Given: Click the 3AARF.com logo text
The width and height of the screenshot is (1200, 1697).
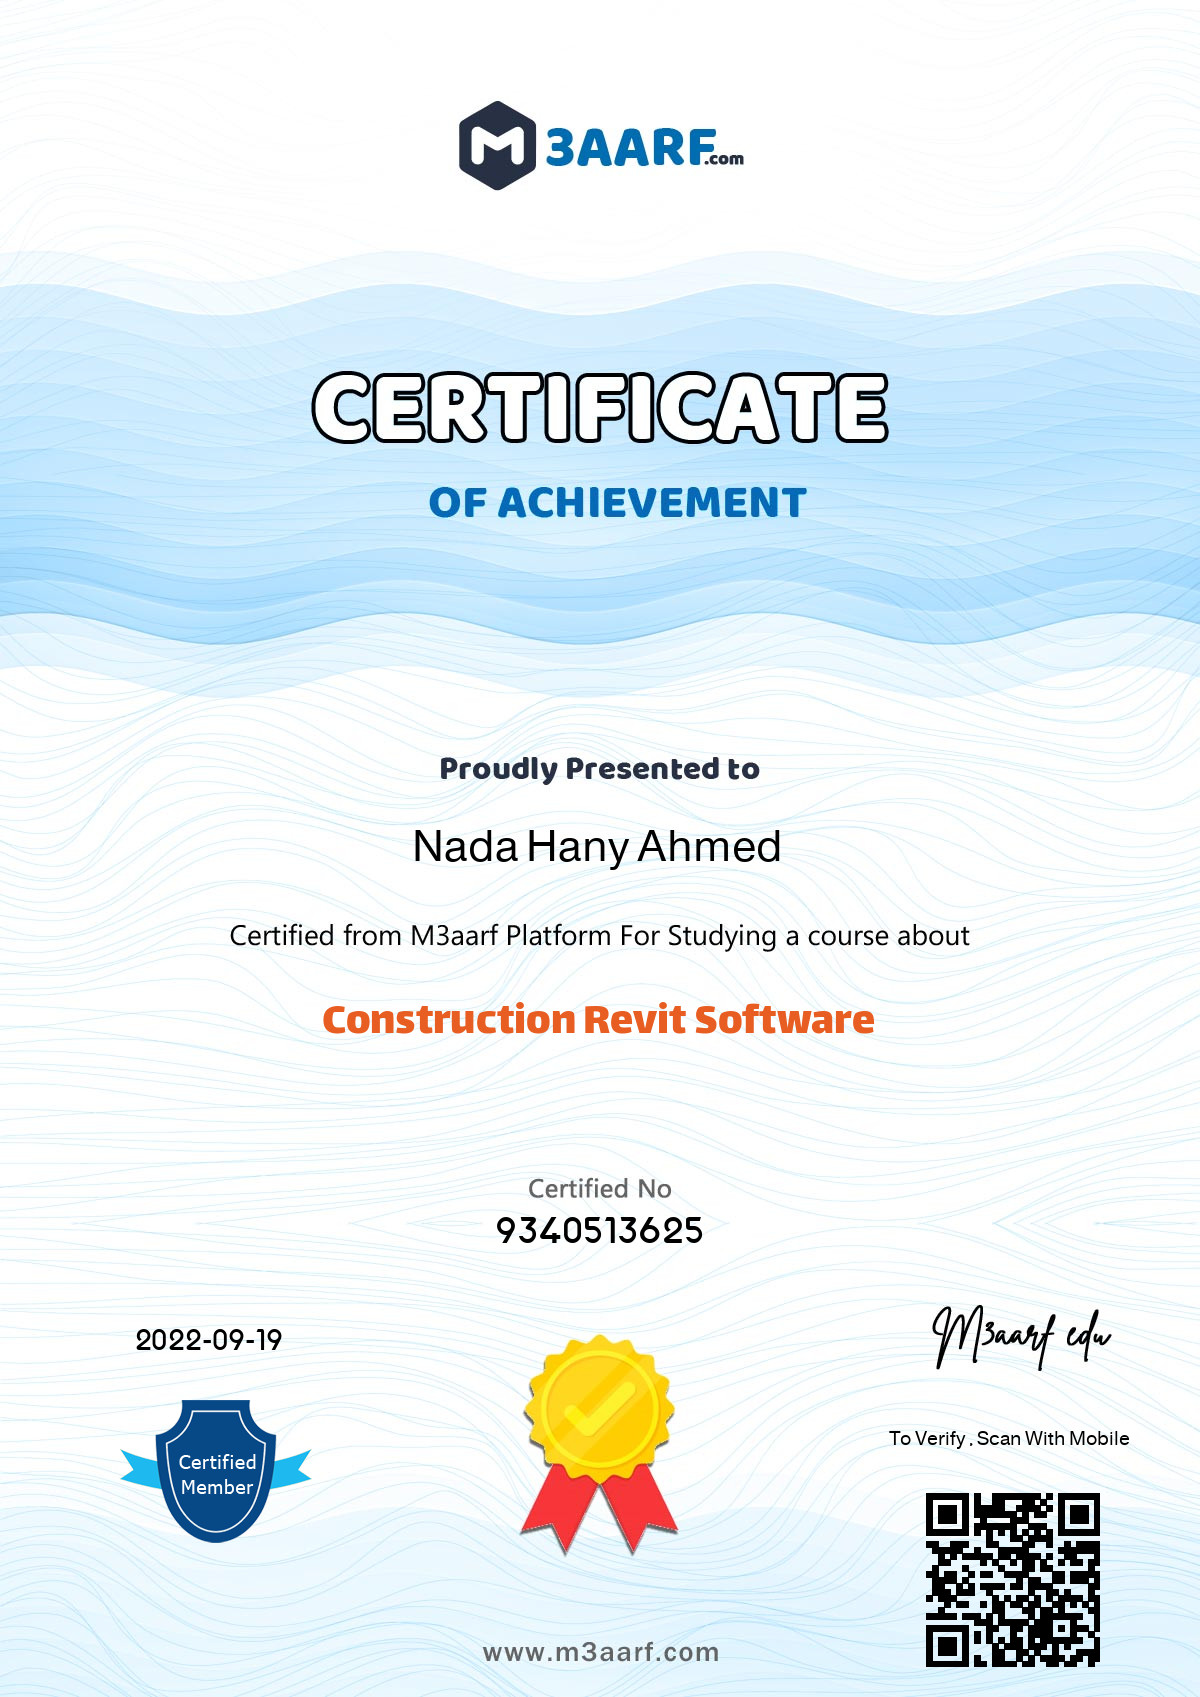Looking at the screenshot, I should pyautogui.click(x=645, y=148).
